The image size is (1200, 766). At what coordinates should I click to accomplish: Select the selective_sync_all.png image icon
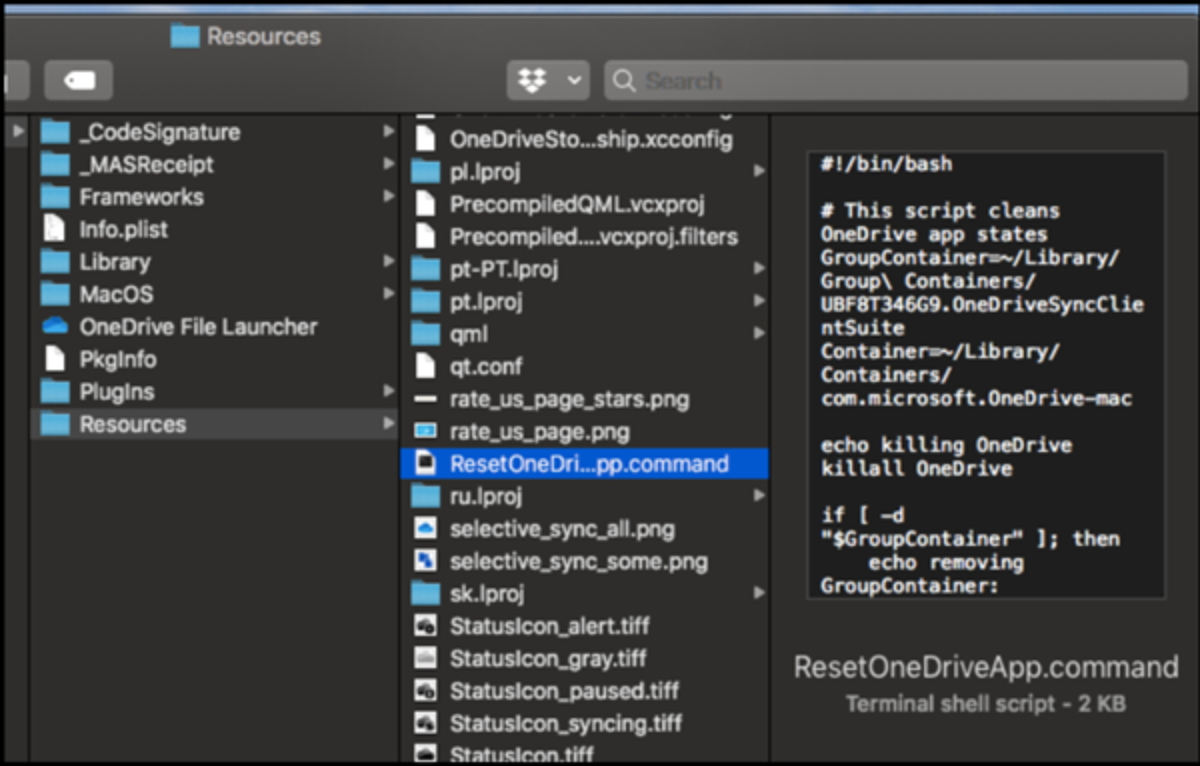click(426, 528)
